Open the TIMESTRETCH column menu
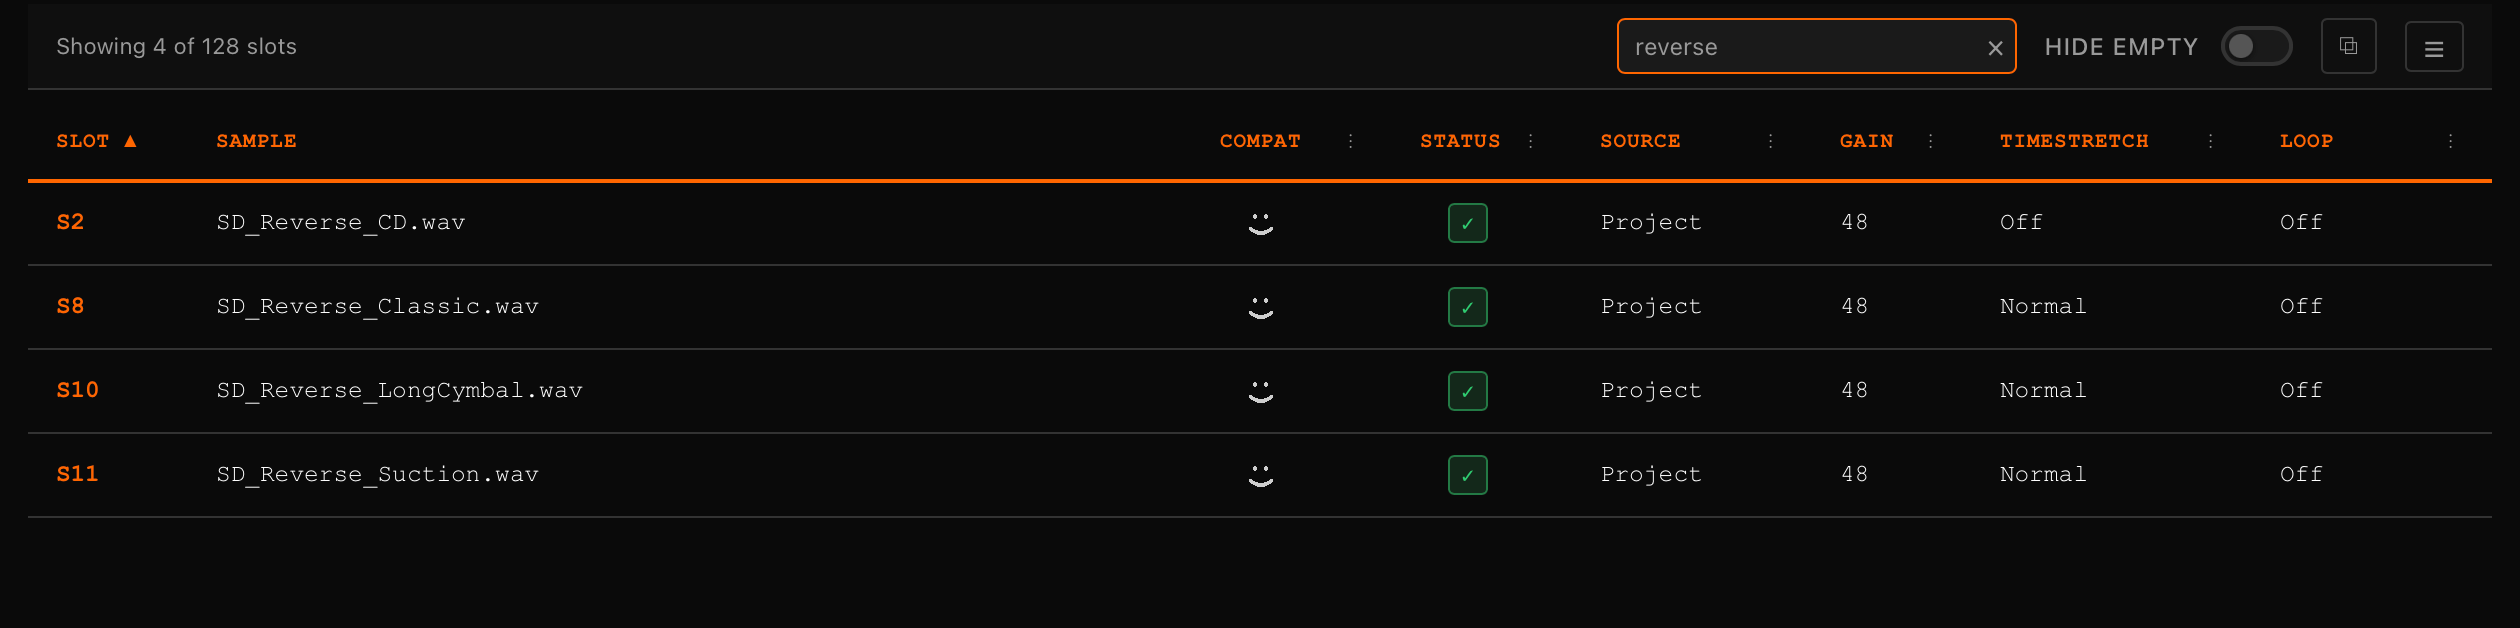Viewport: 2520px width, 628px height. [2211, 141]
